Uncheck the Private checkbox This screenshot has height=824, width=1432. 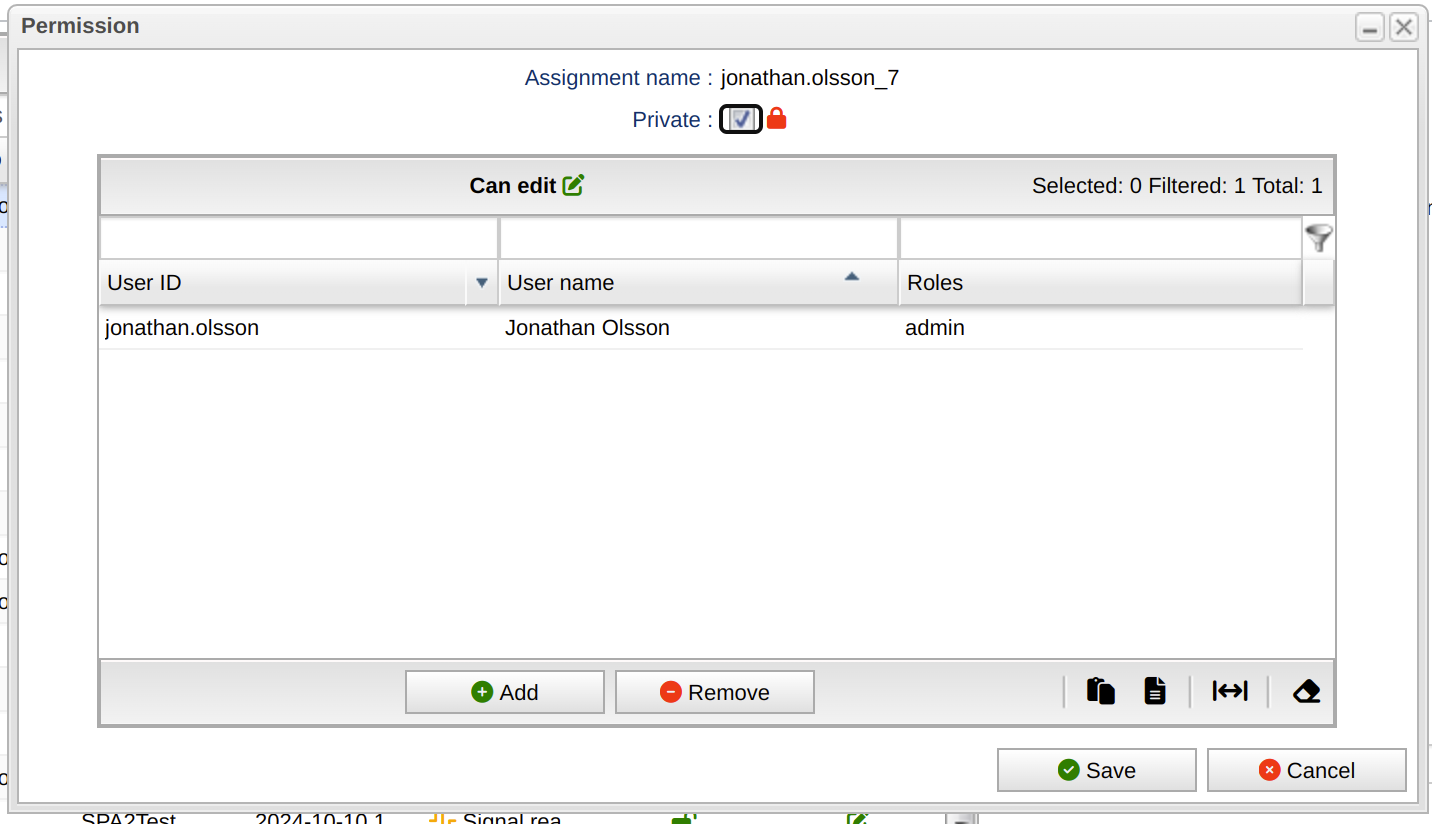(x=741, y=119)
